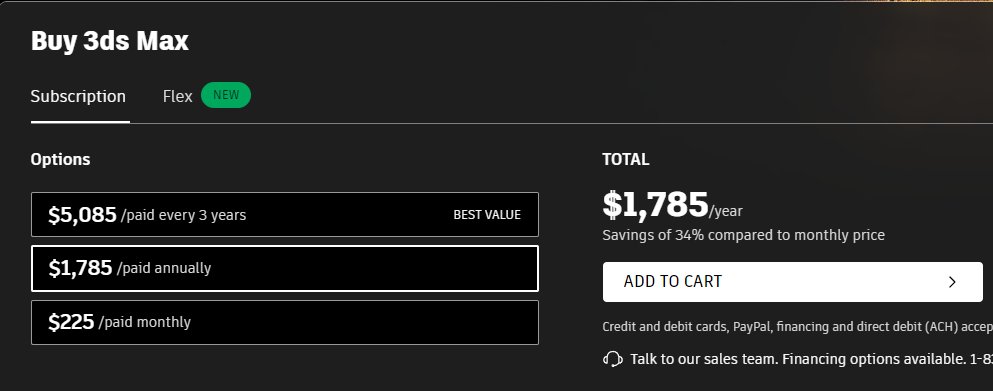Select the $5,085 paid every 3 years option
The width and height of the screenshot is (993, 391).
285,215
